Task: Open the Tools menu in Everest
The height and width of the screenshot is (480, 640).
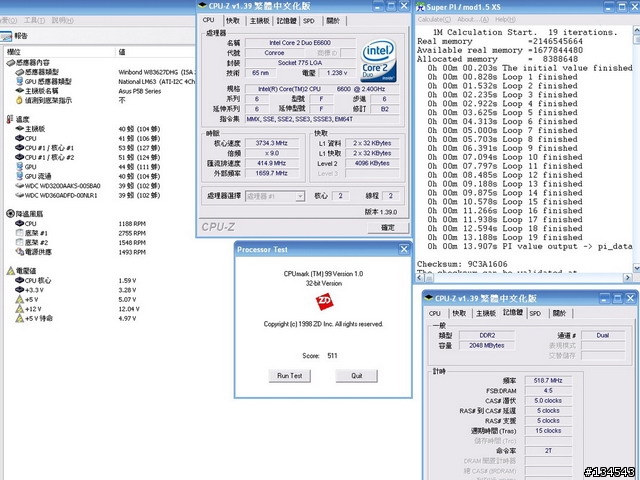Action: (34, 20)
